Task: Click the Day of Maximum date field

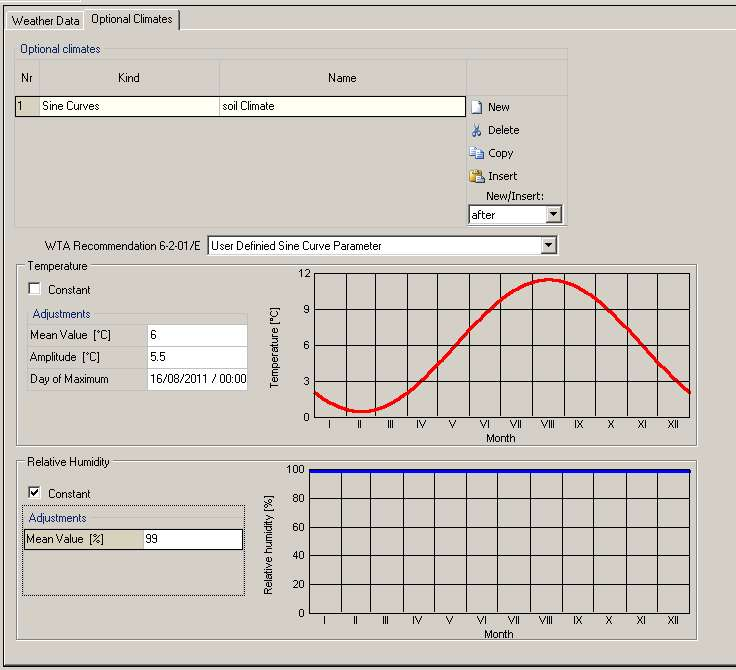Action: [x=196, y=380]
